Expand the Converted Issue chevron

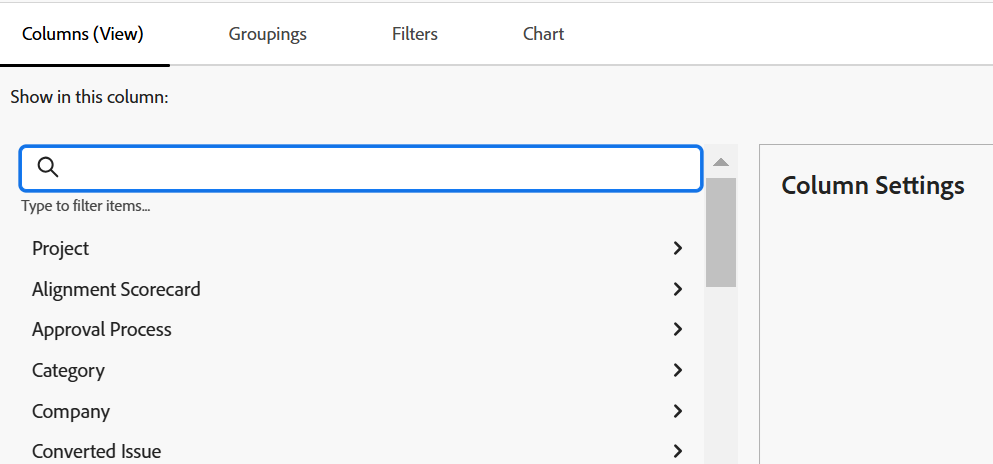click(678, 451)
